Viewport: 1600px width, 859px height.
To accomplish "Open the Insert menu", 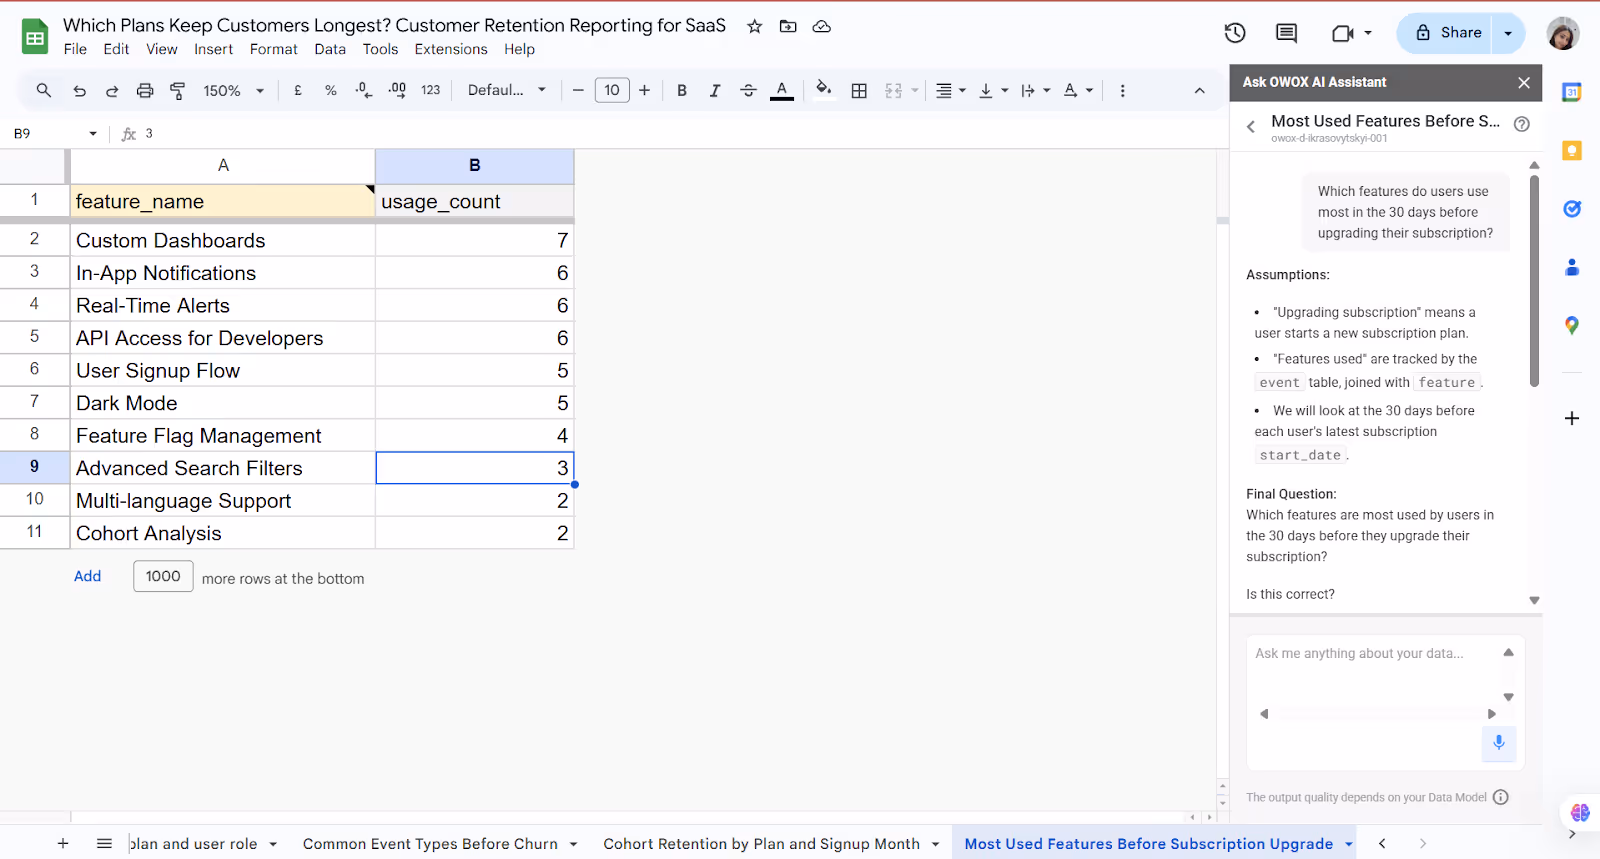I will point(213,49).
